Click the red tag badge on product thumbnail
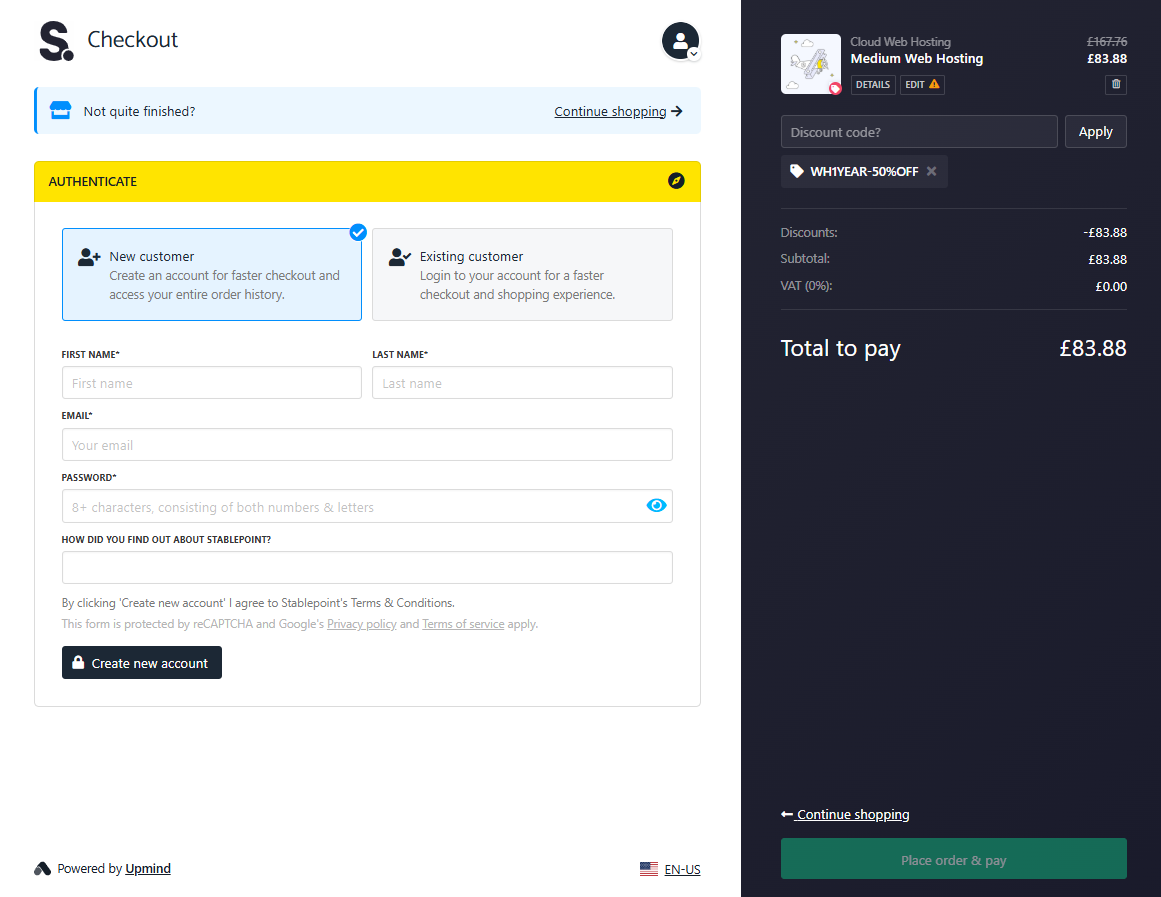Viewport: 1161px width, 897px height. [x=835, y=88]
